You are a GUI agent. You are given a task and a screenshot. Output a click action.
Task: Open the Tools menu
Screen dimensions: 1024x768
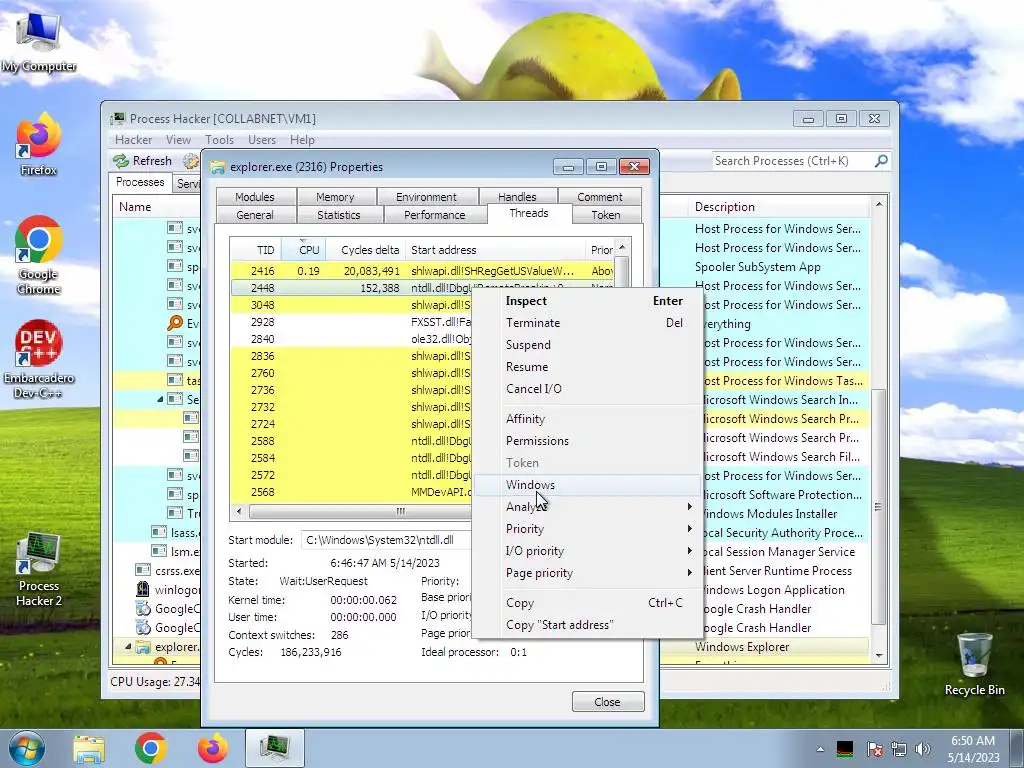click(x=219, y=140)
